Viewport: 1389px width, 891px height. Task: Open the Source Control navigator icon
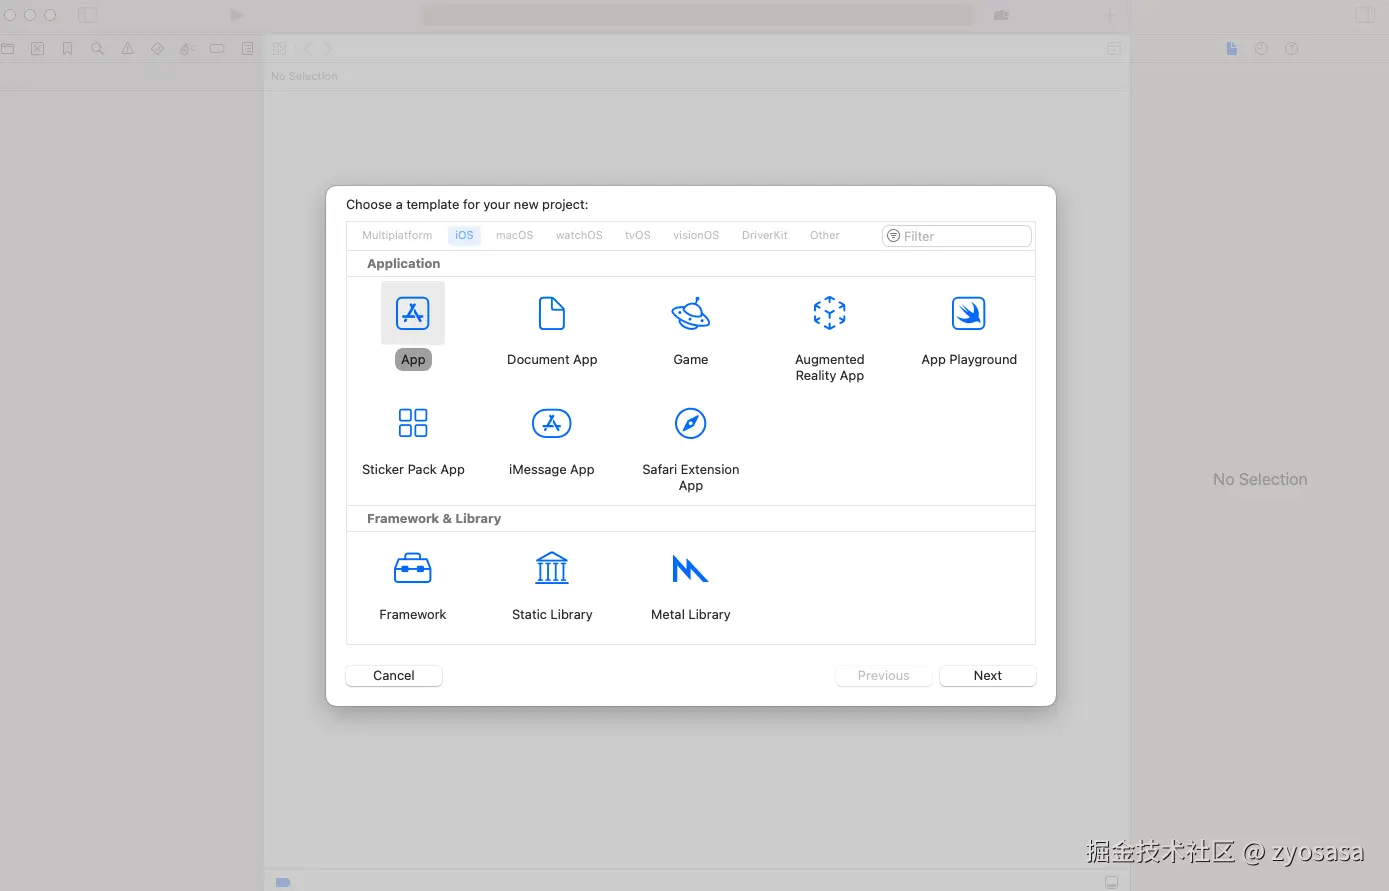point(38,48)
